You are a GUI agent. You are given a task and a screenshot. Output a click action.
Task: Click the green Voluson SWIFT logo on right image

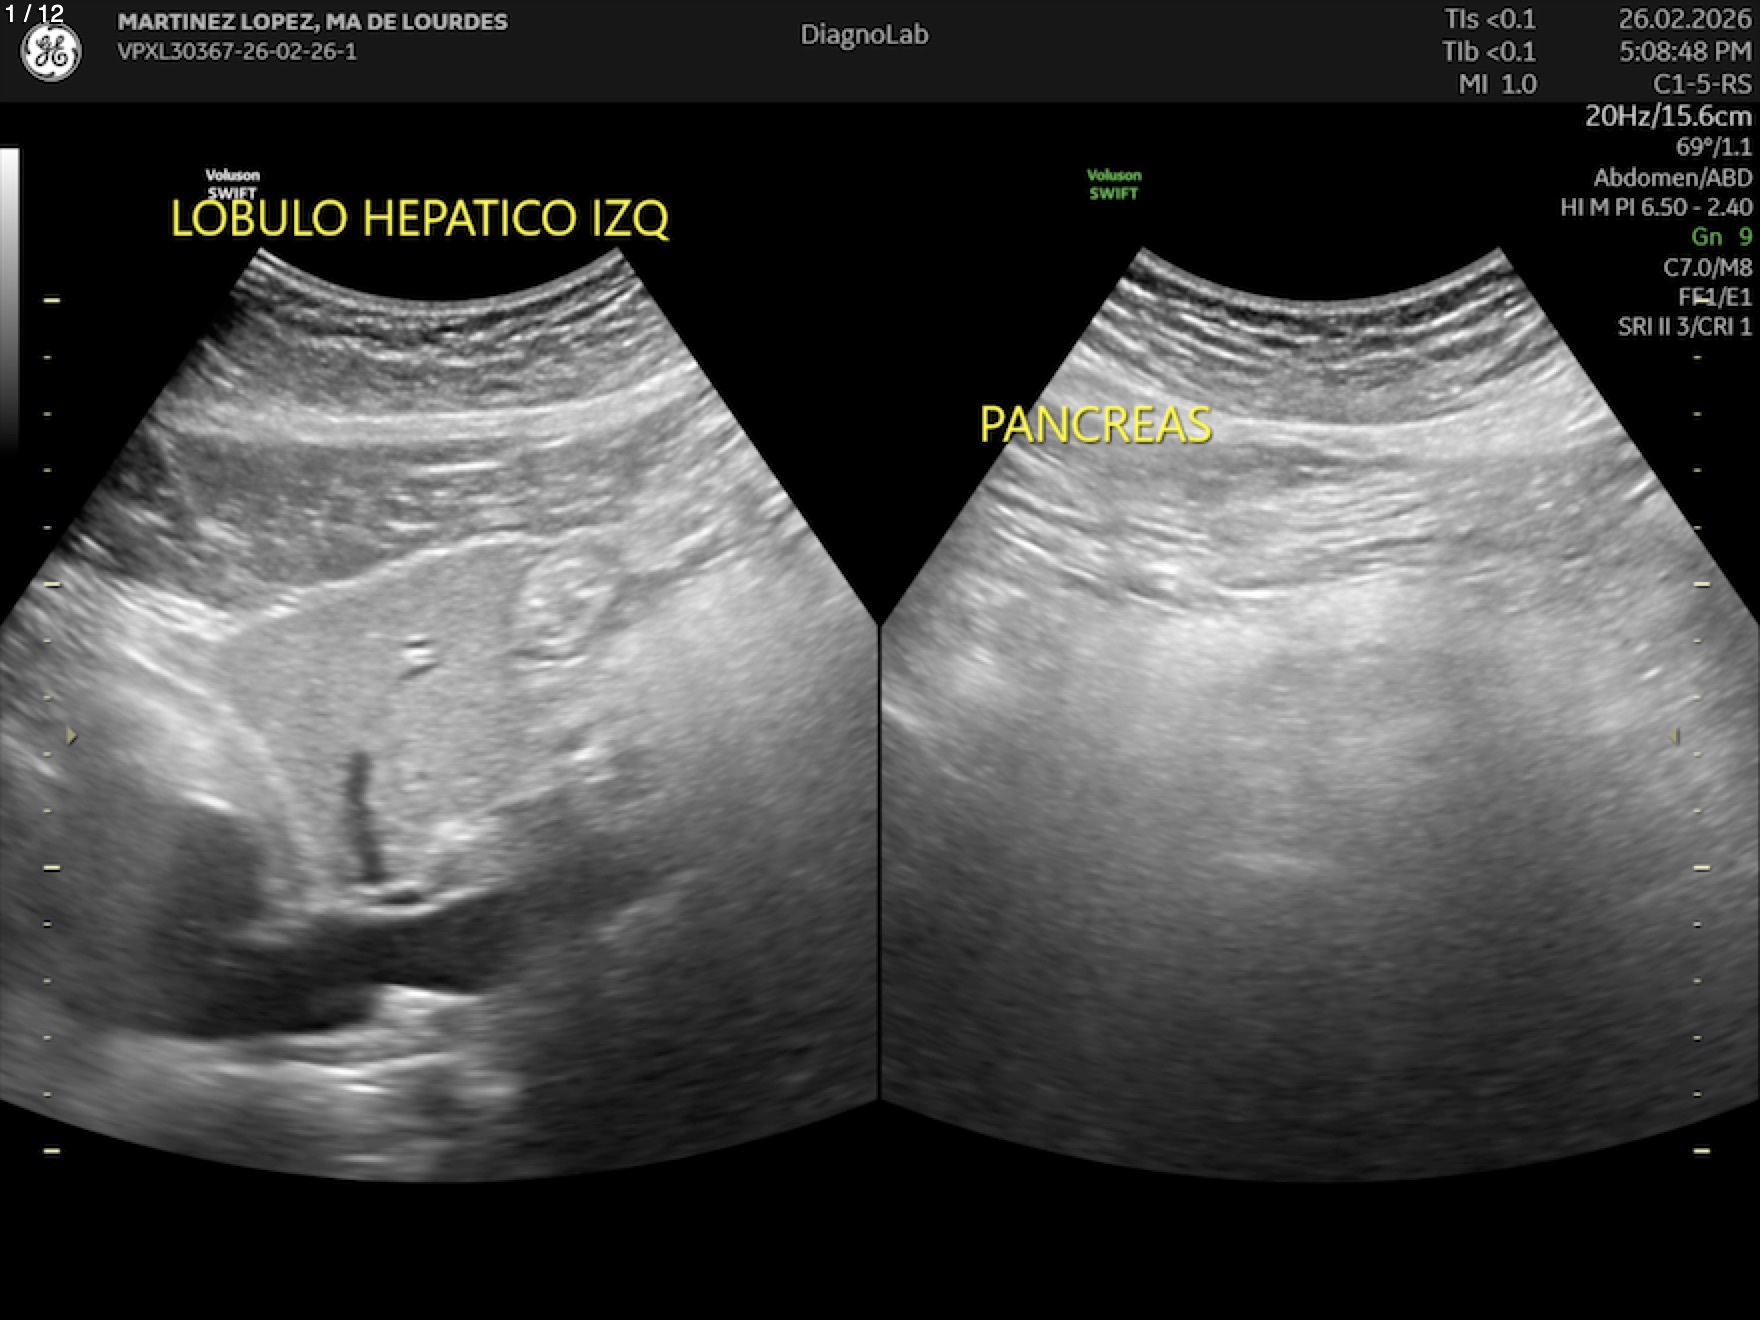[1114, 184]
